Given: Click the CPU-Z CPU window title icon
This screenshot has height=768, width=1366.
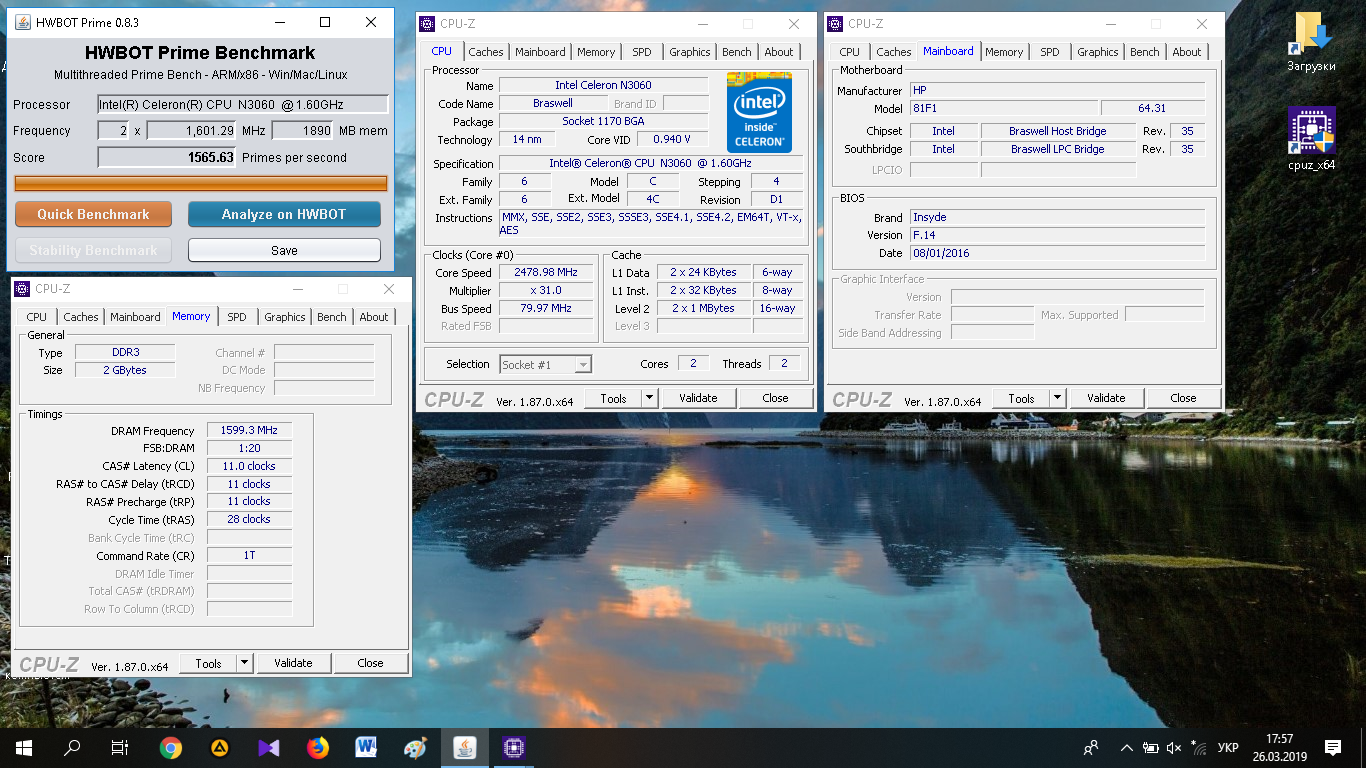Looking at the screenshot, I should coord(427,24).
